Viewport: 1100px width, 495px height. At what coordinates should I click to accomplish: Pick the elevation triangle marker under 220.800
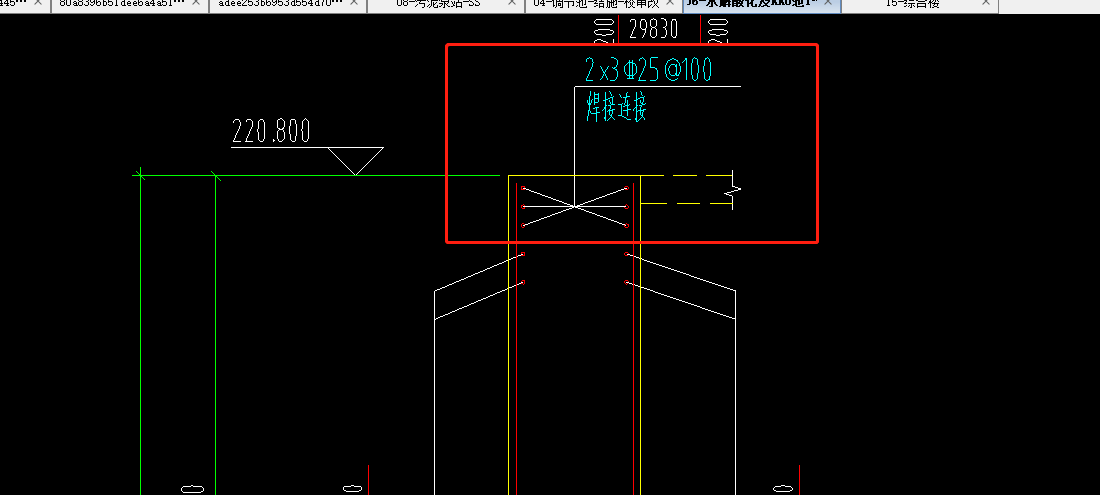tap(355, 161)
